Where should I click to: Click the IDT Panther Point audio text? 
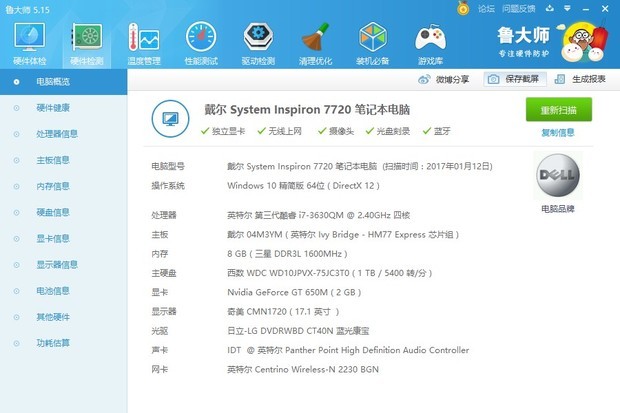pos(348,350)
